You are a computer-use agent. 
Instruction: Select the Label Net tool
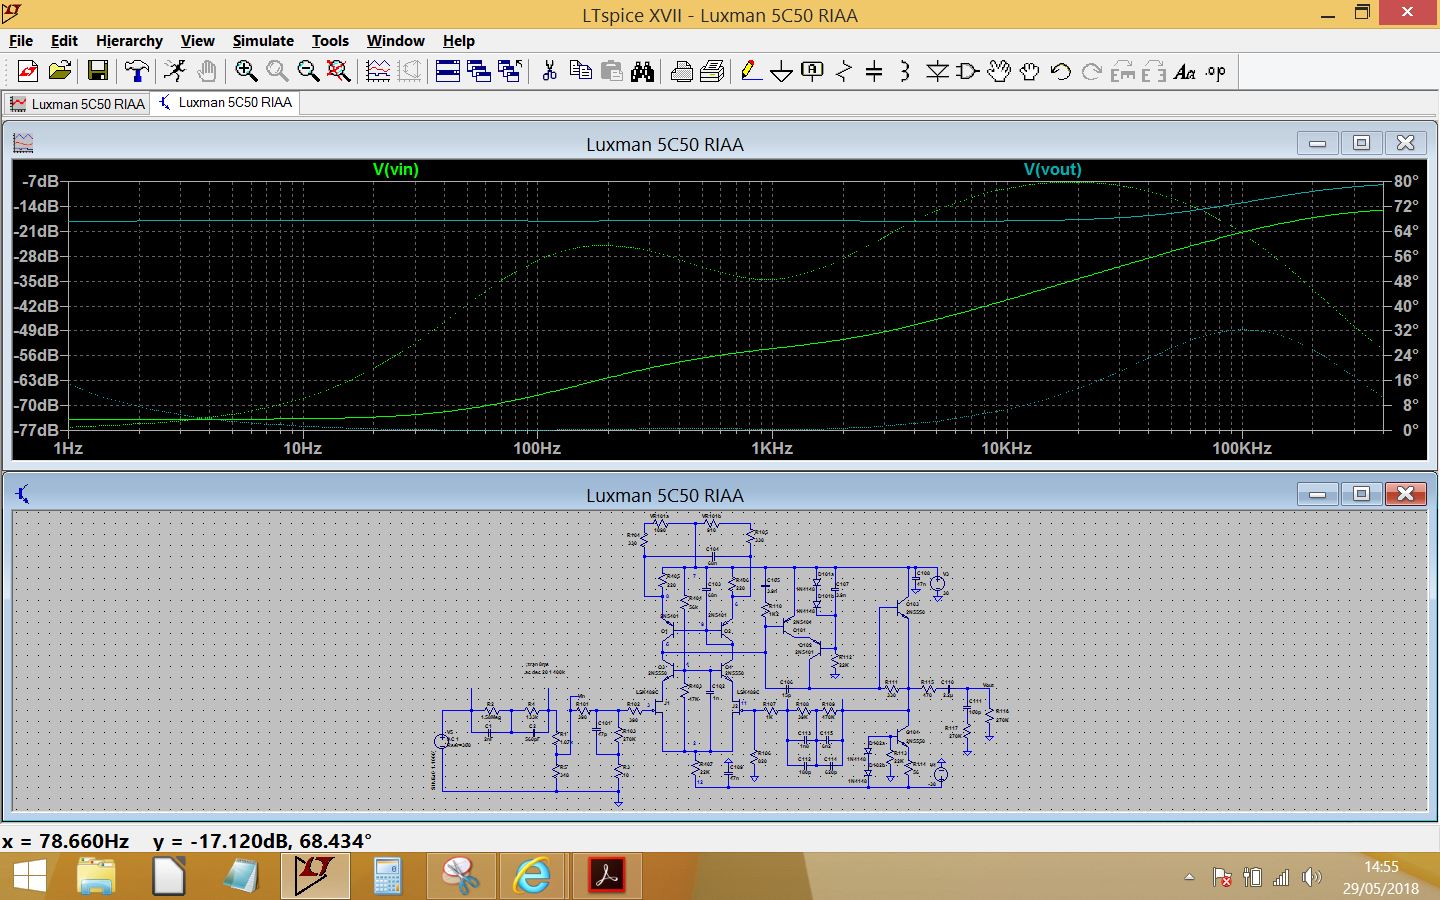[x=813, y=71]
